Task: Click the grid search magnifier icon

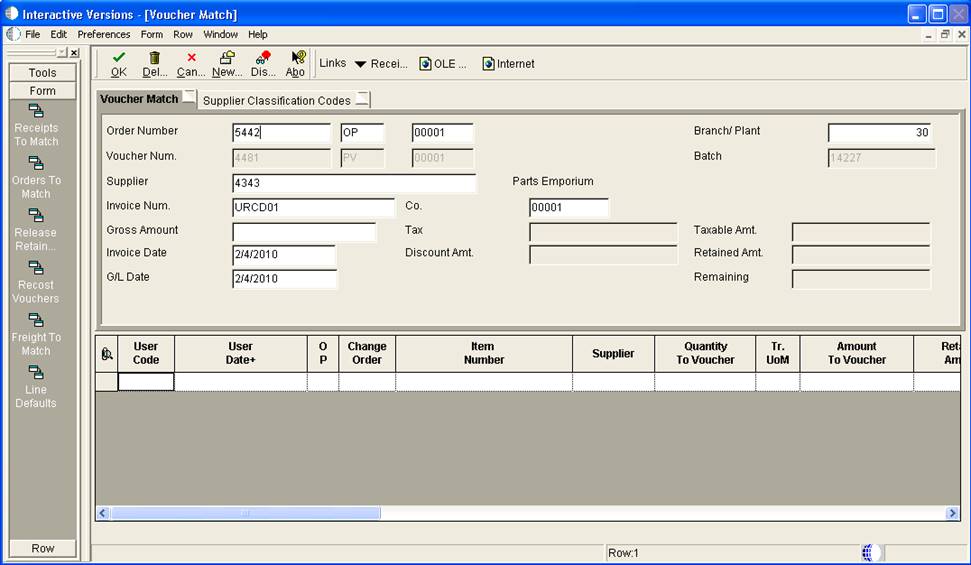Action: pos(107,354)
